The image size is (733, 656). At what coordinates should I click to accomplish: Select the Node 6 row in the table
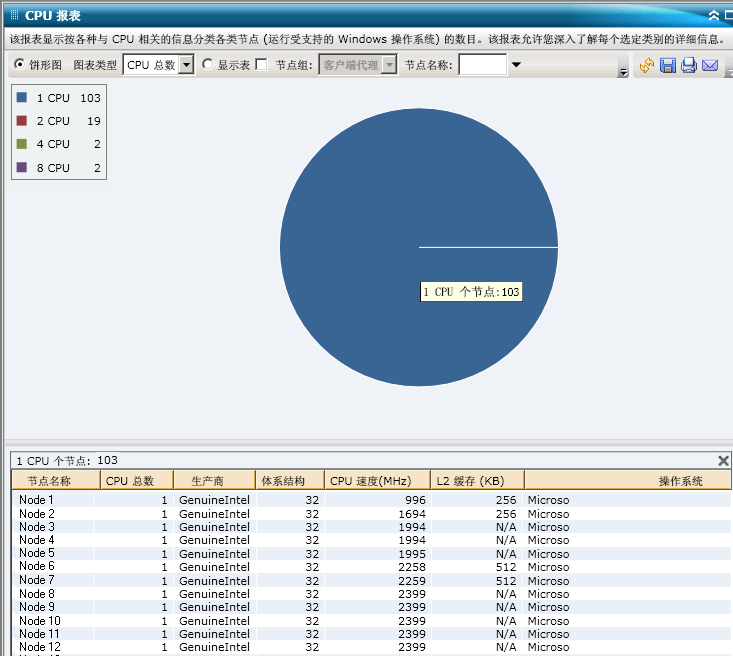[x=37, y=567]
